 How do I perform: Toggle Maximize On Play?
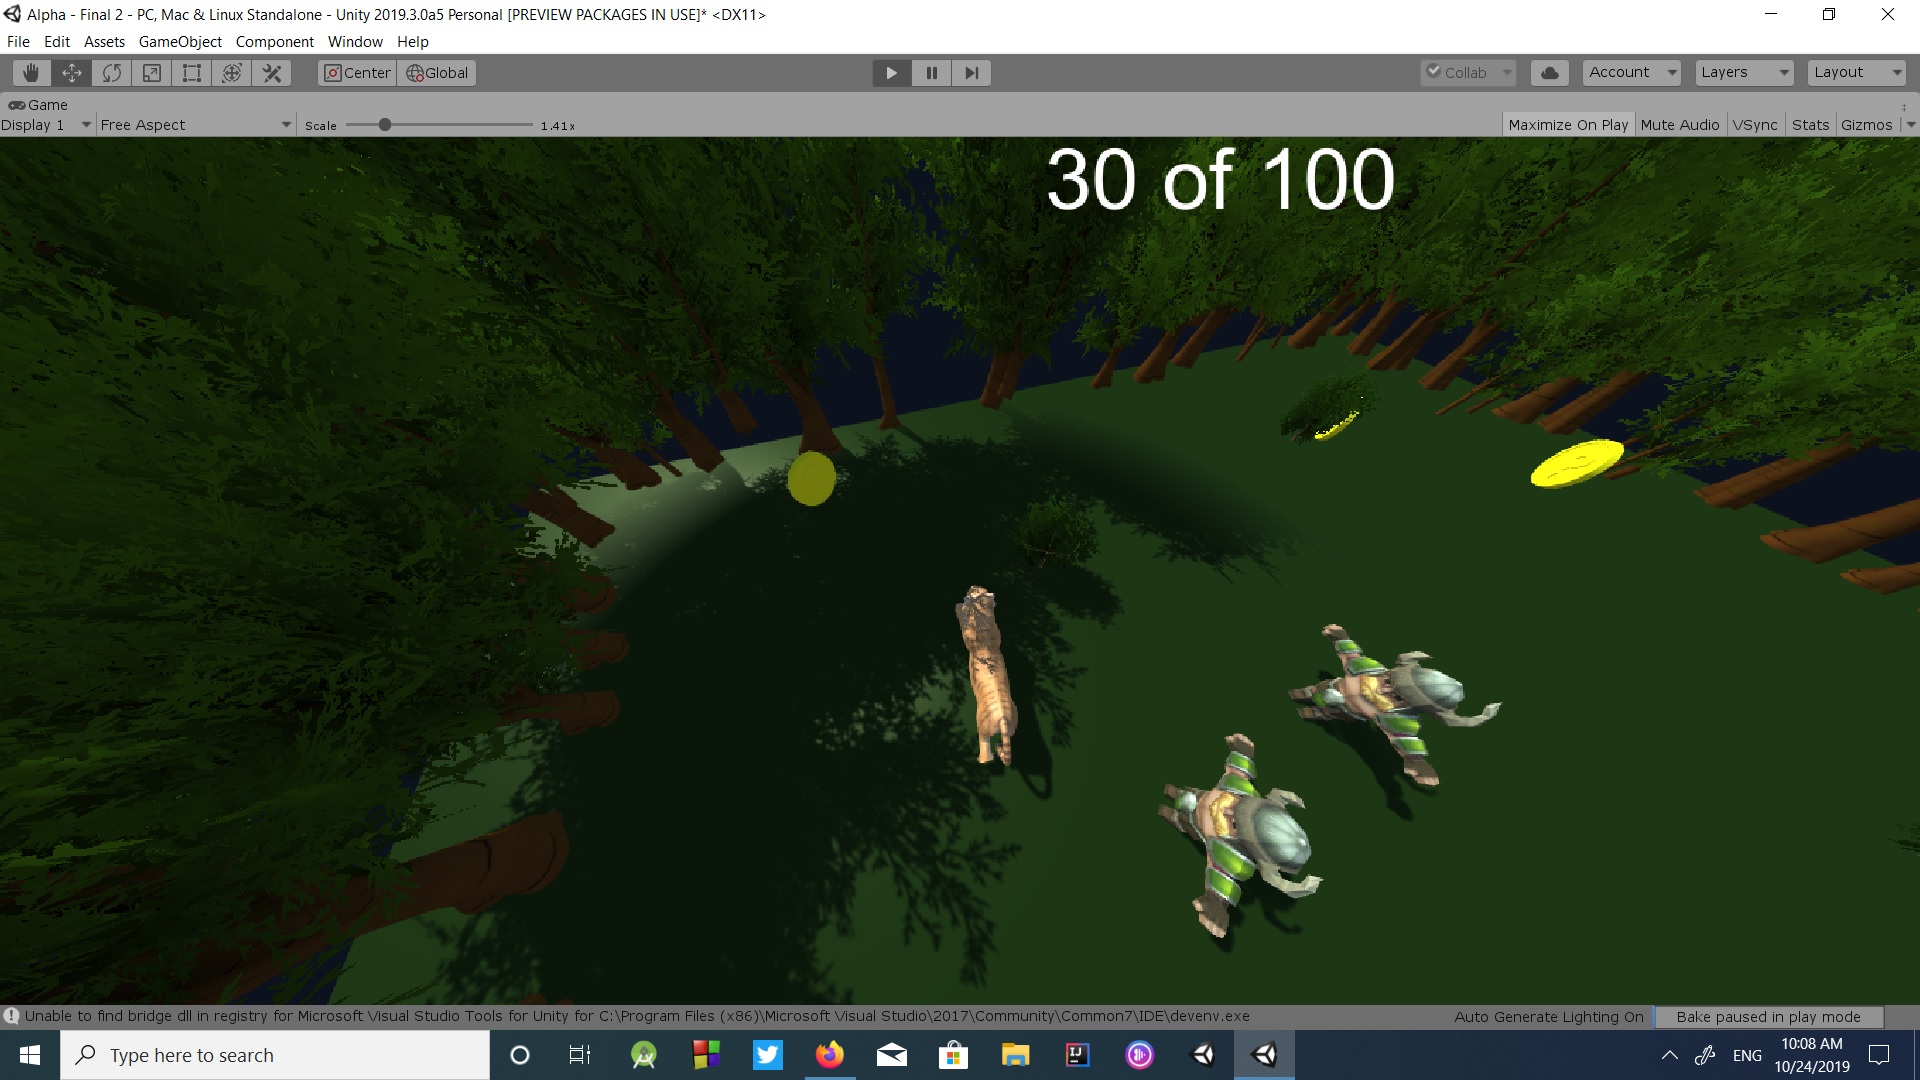1567,125
